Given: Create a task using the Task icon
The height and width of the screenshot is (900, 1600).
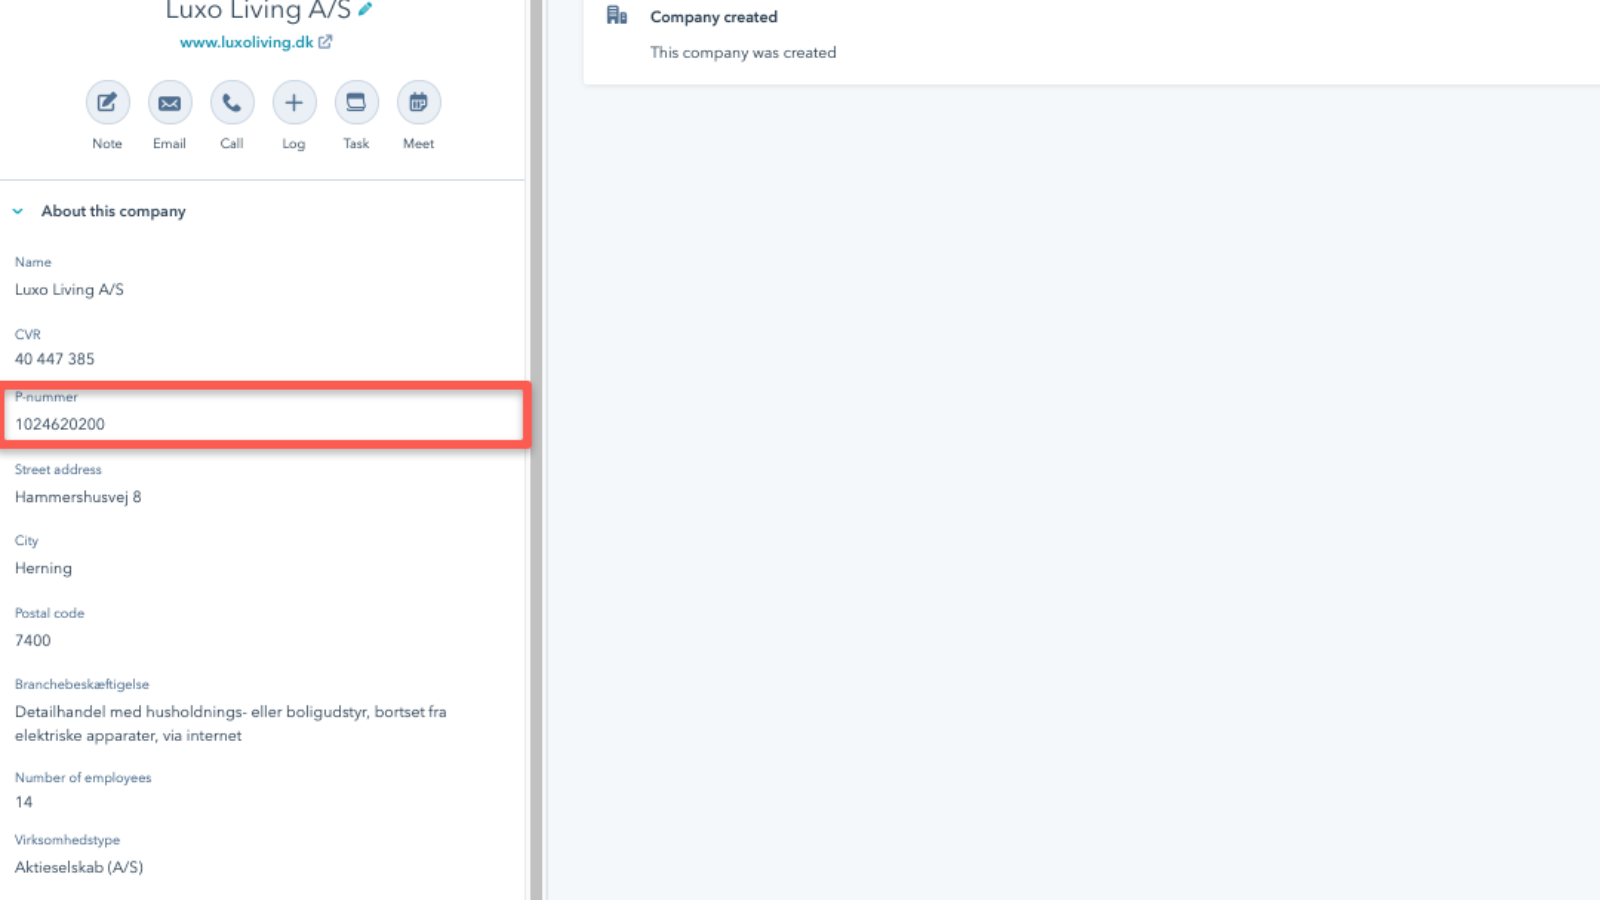Looking at the screenshot, I should click(x=356, y=103).
